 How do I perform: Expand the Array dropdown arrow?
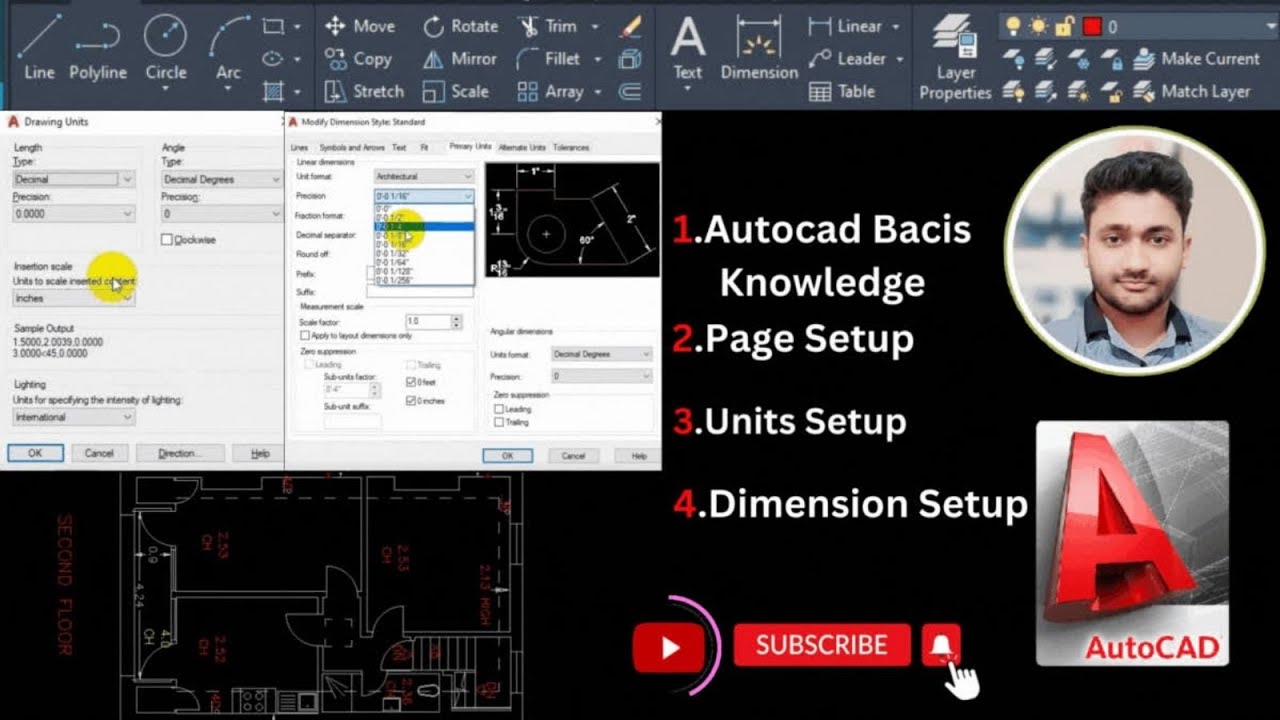598,92
